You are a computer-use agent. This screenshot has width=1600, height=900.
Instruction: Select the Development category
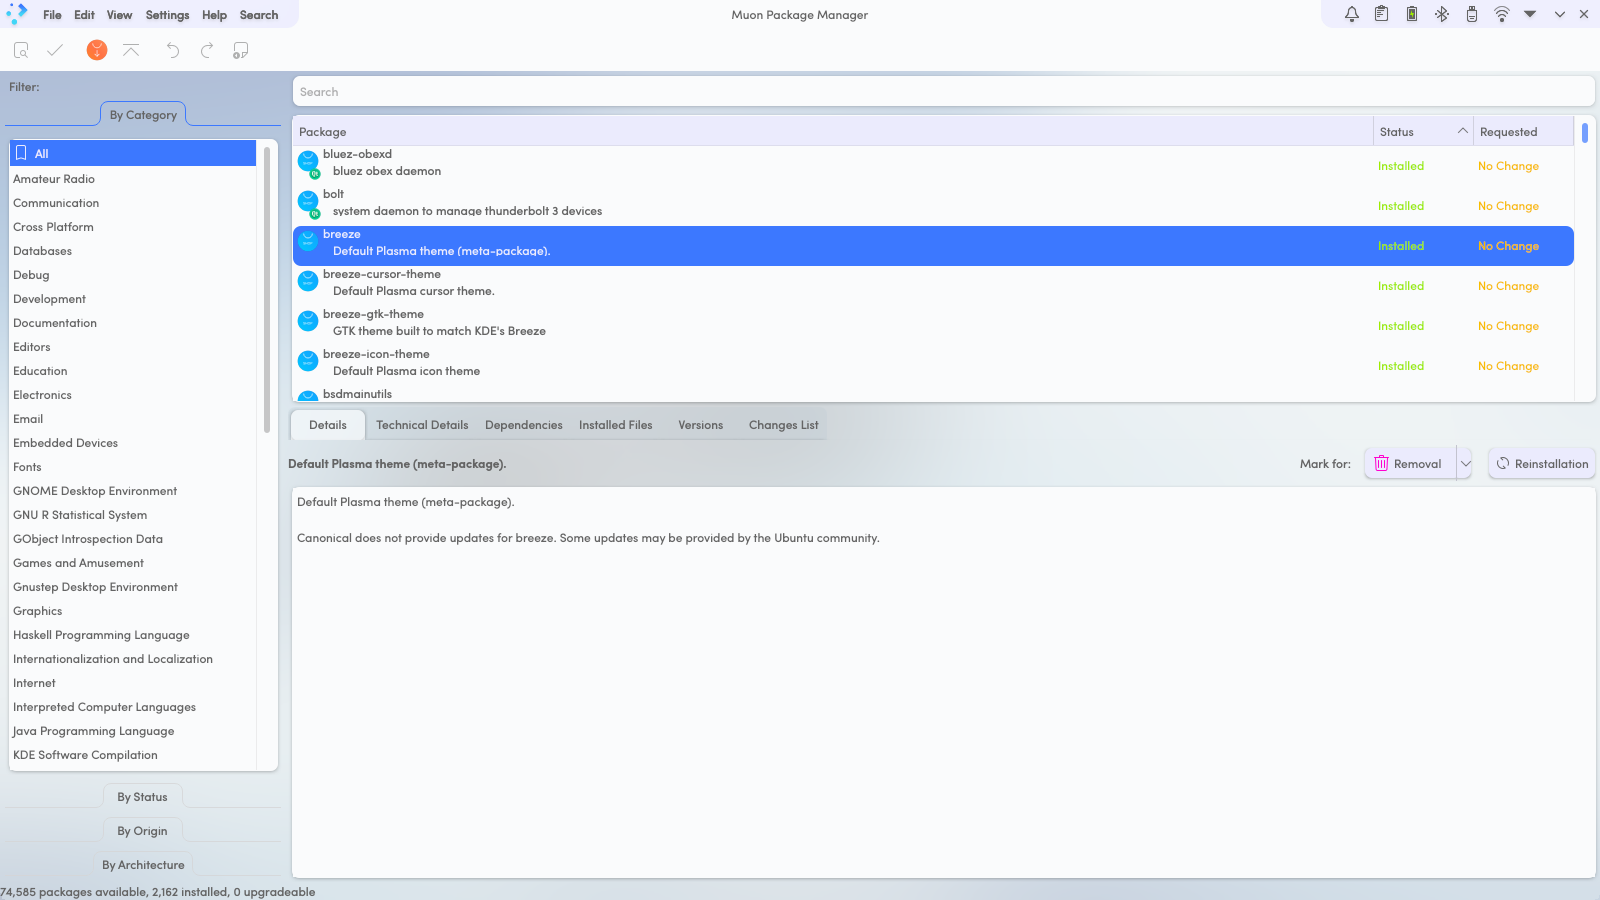pyautogui.click(x=133, y=299)
